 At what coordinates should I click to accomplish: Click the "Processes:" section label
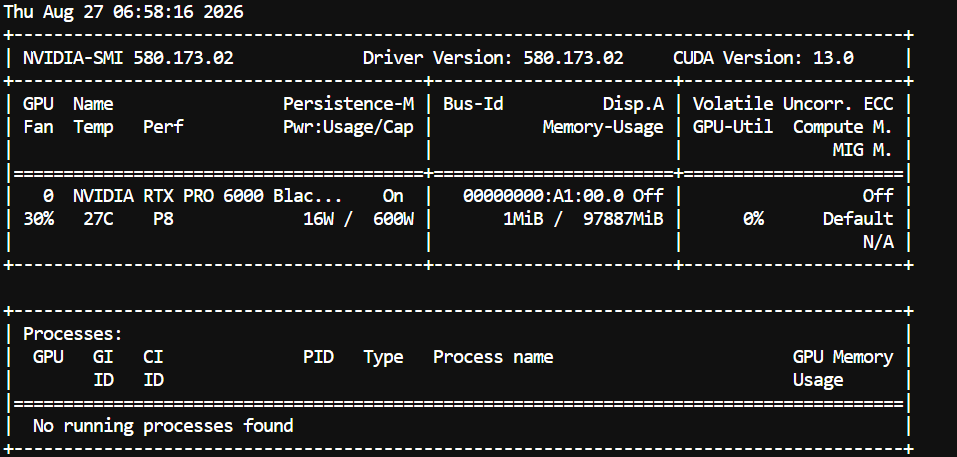pyautogui.click(x=73, y=334)
